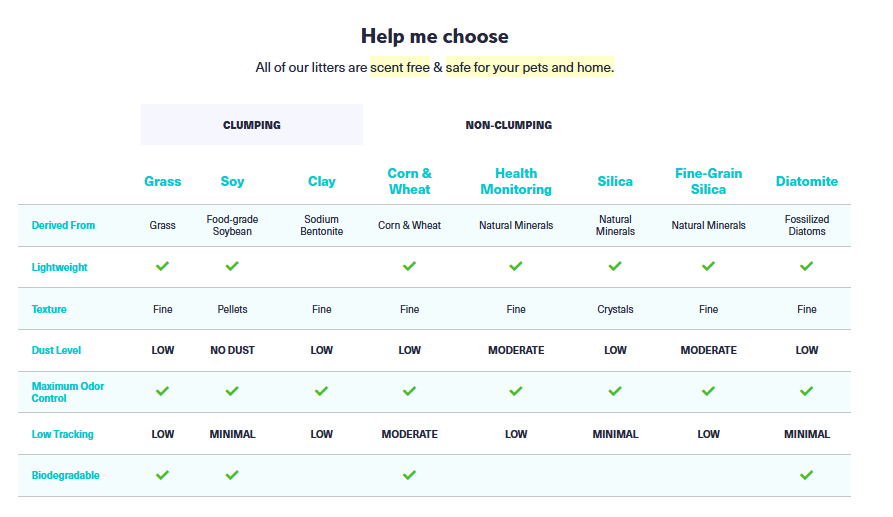
Task: Click Maximum Odor Control checkmark for Clay
Action: point(321,391)
